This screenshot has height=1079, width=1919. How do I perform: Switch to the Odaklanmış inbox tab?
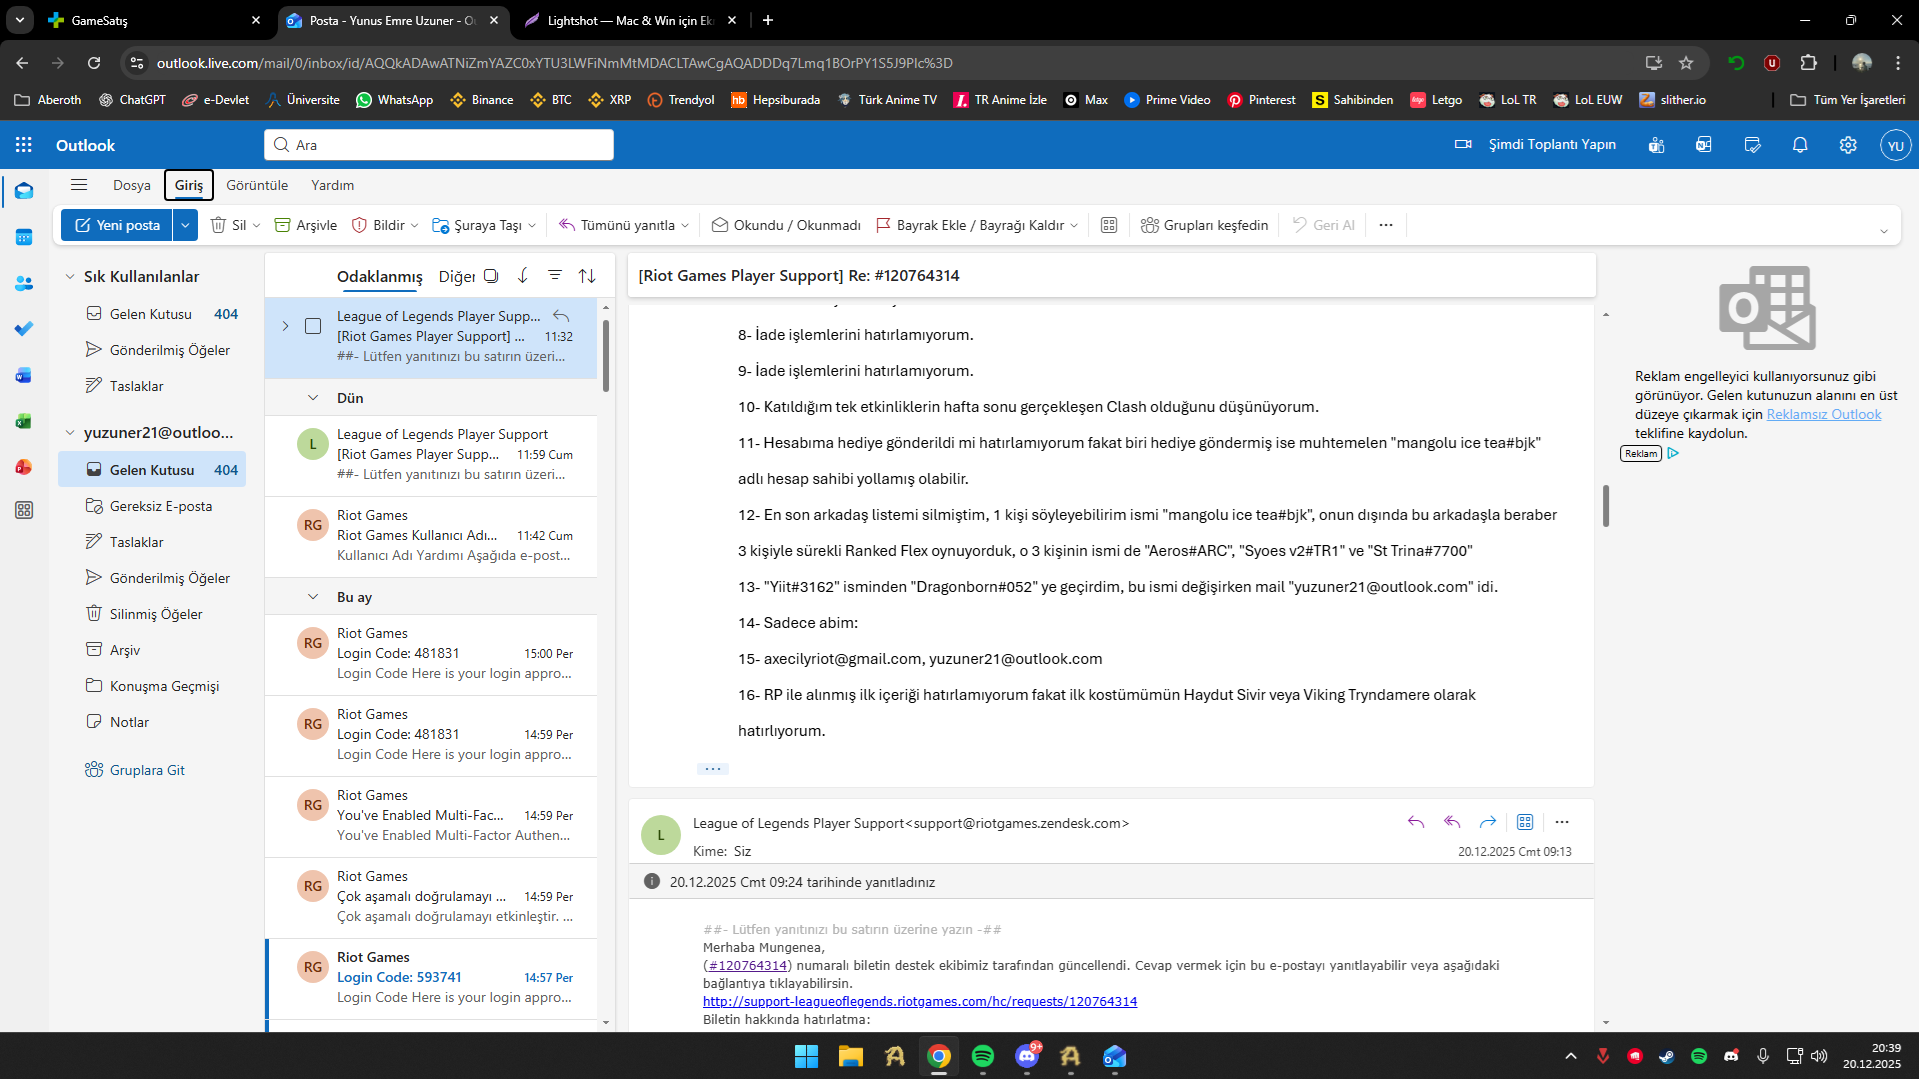click(380, 277)
